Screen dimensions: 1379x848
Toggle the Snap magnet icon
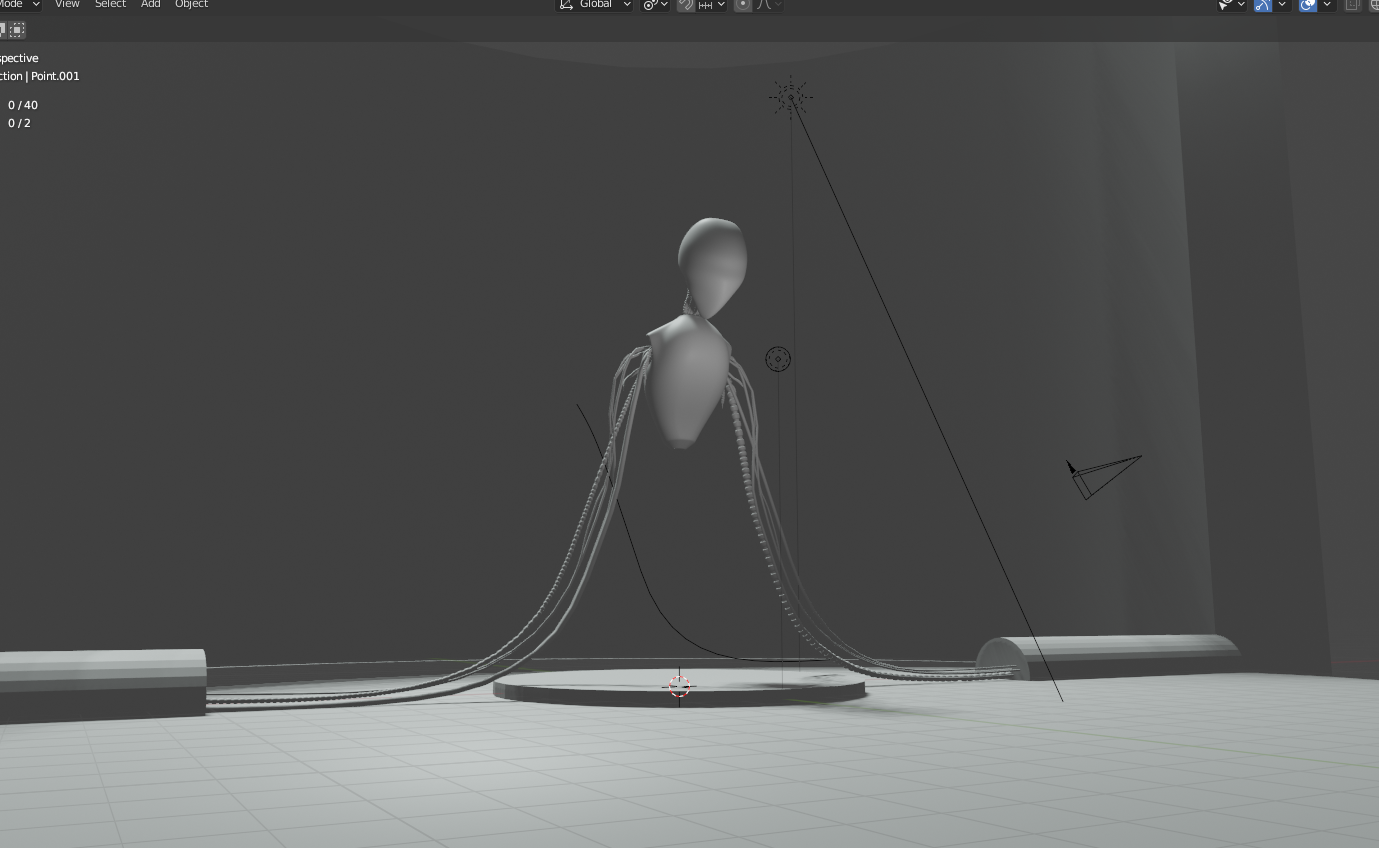pos(685,5)
